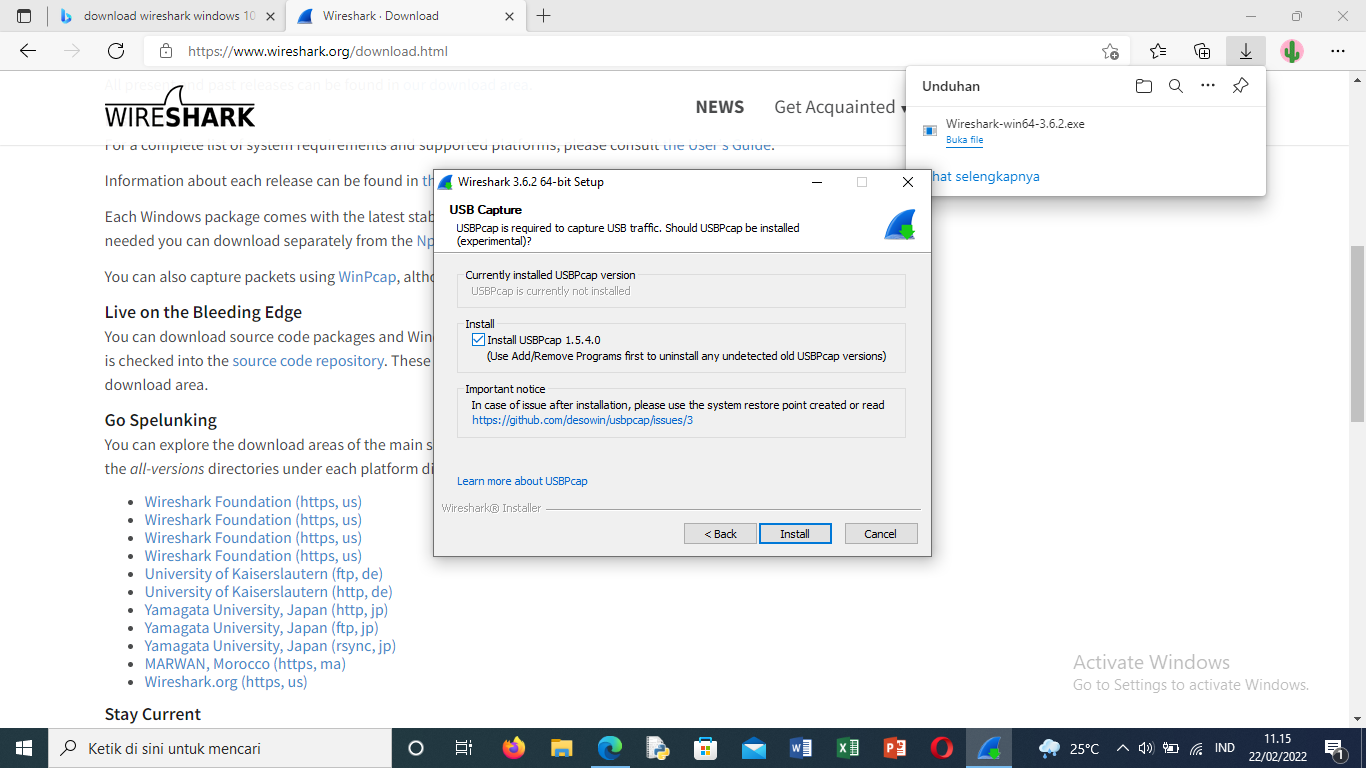The image size is (1366, 768).
Task: Launch PowerPoint from the taskbar
Action: (895, 748)
